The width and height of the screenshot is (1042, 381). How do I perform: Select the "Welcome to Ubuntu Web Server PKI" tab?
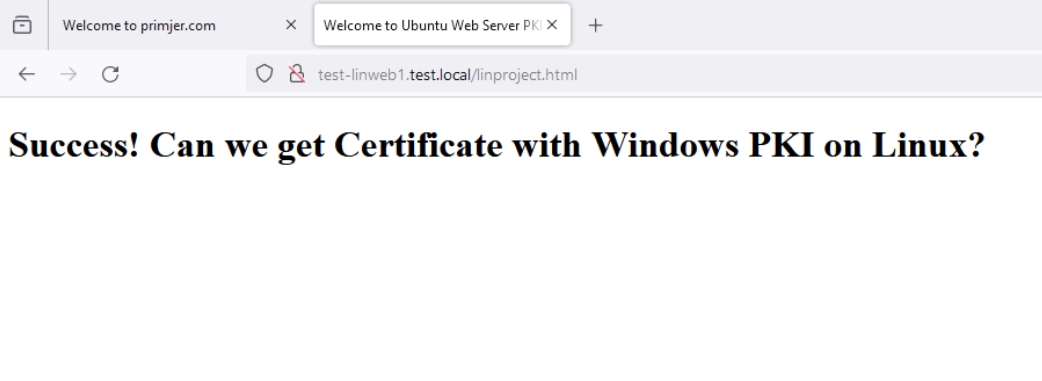[442, 25]
